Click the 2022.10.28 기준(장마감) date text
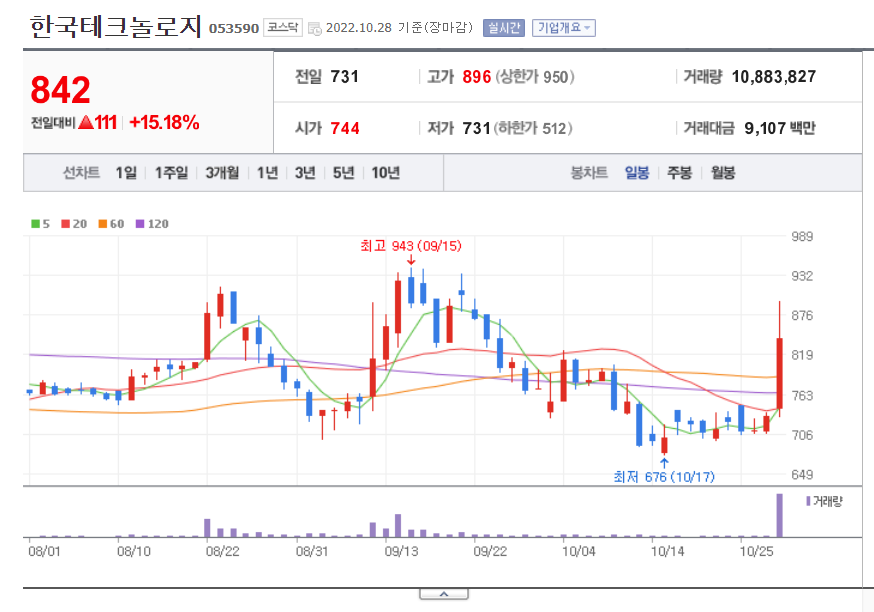 [x=399, y=27]
